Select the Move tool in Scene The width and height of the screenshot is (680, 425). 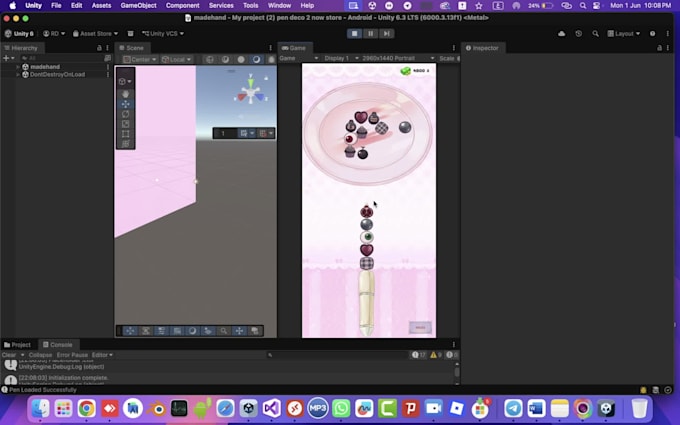pos(125,104)
